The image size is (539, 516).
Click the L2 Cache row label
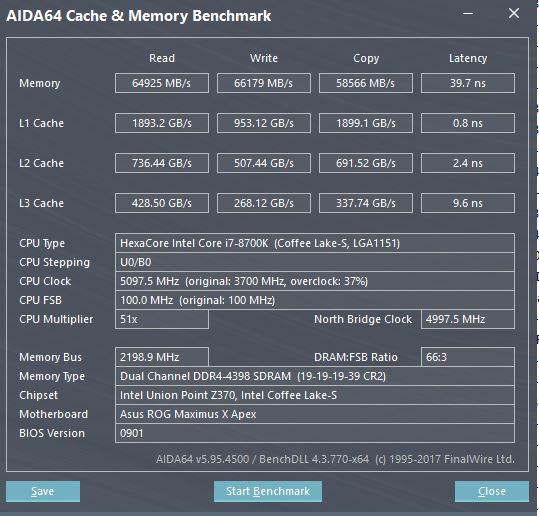tap(41, 163)
